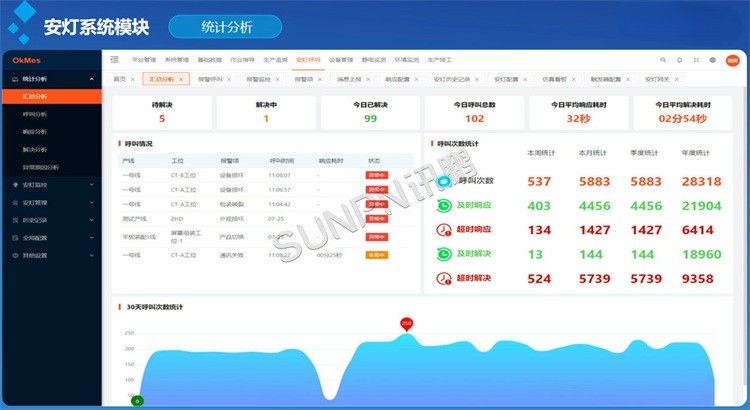Open the orange user avatar menu
750x410 pixels.
click(732, 60)
